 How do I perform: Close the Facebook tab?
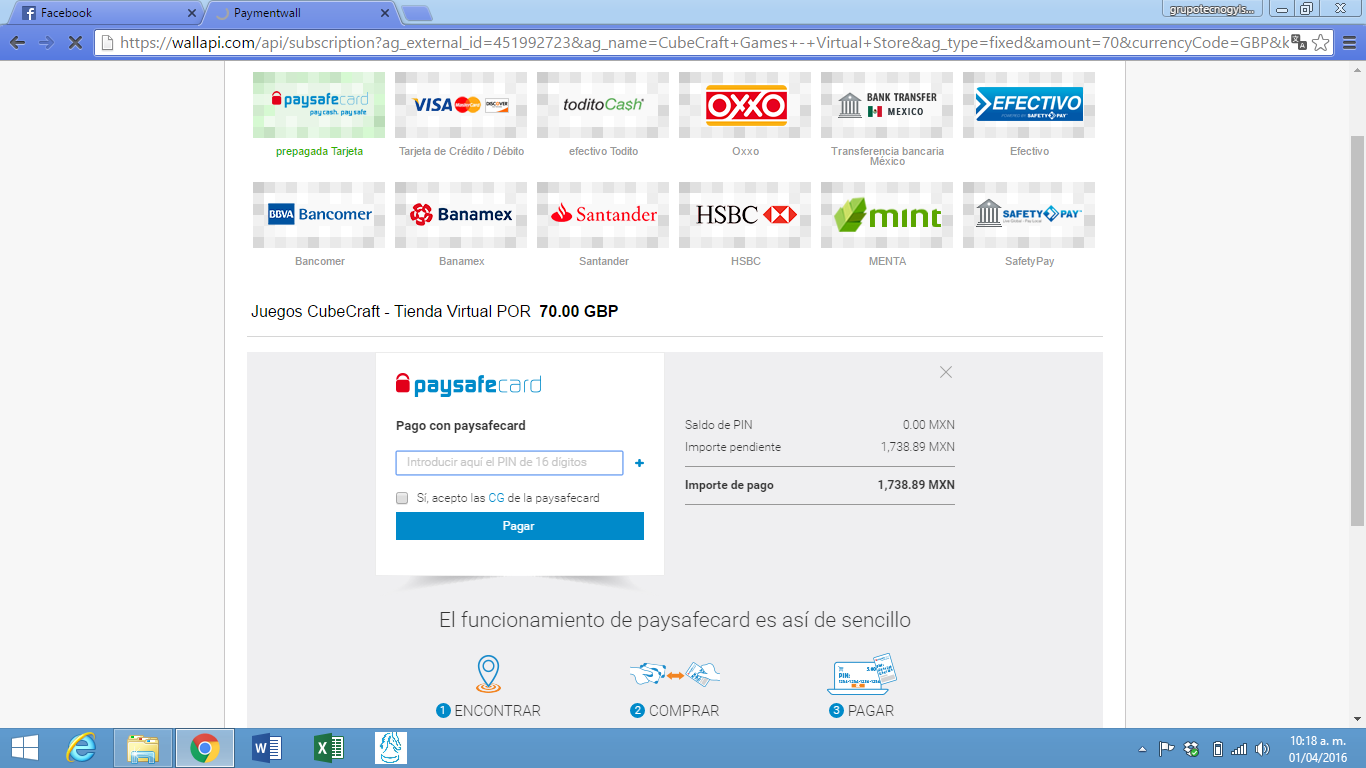coord(191,13)
